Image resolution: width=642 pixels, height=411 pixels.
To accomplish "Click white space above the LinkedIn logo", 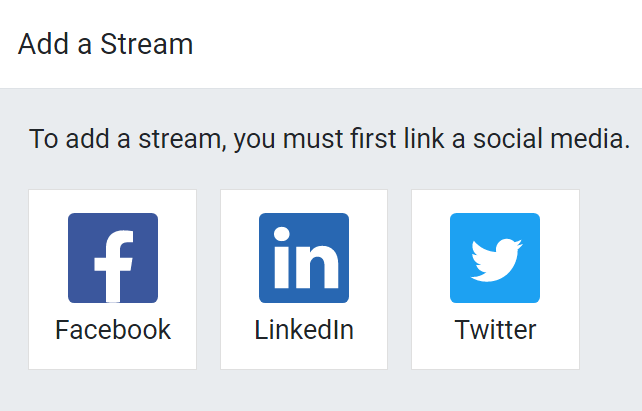I will click(304, 200).
